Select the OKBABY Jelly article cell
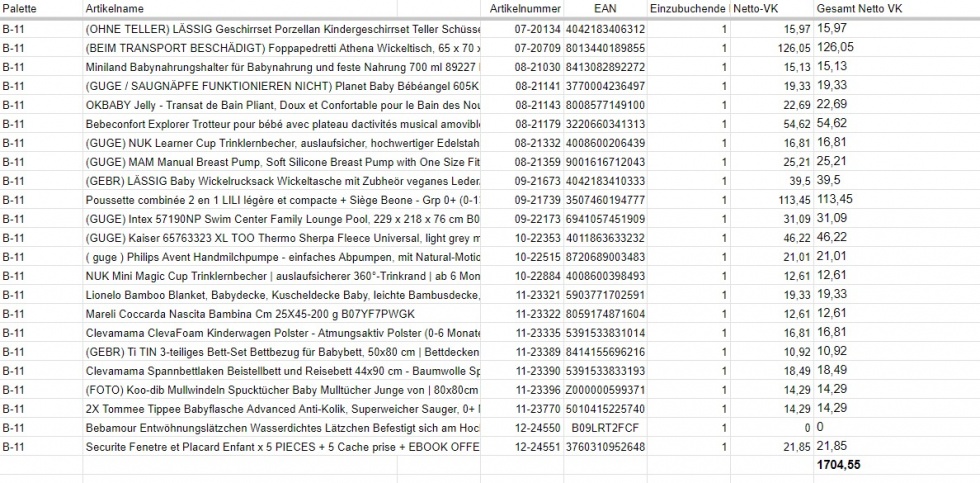Screen dimensions: 980x483 pos(282,105)
